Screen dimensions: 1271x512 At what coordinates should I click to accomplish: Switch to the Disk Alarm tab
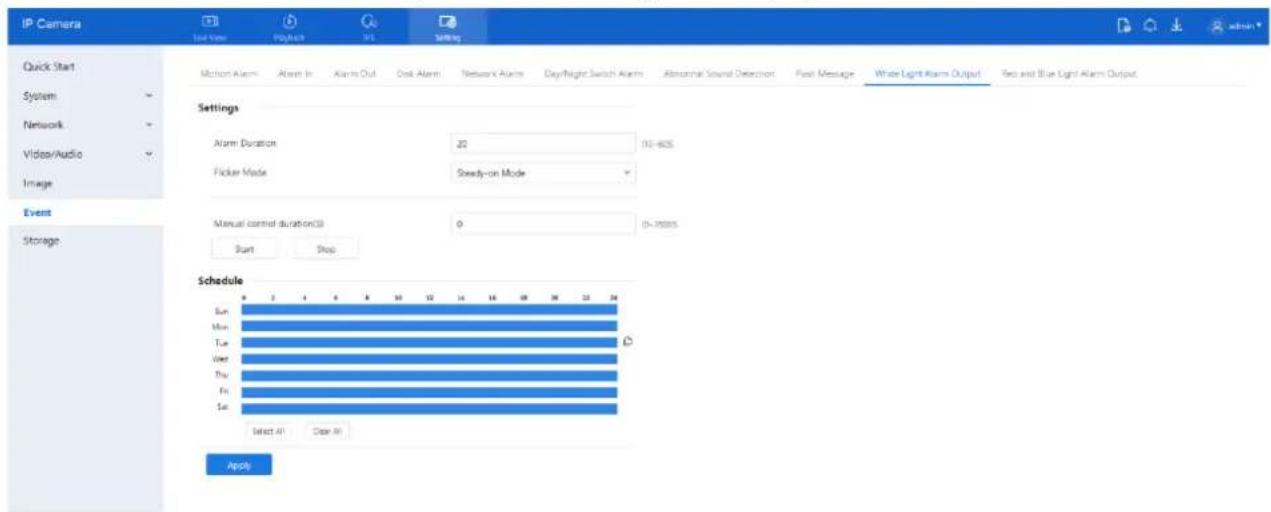pyautogui.click(x=420, y=75)
